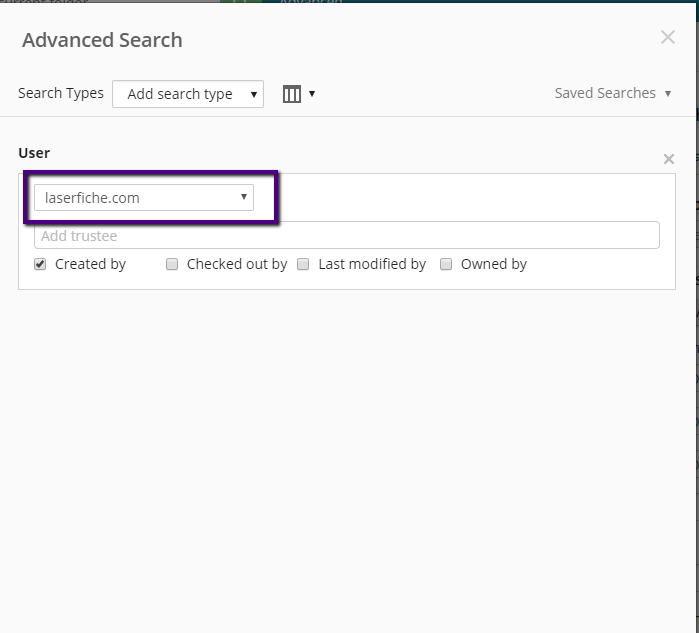Uncheck the Created by checkbox

click(40, 264)
